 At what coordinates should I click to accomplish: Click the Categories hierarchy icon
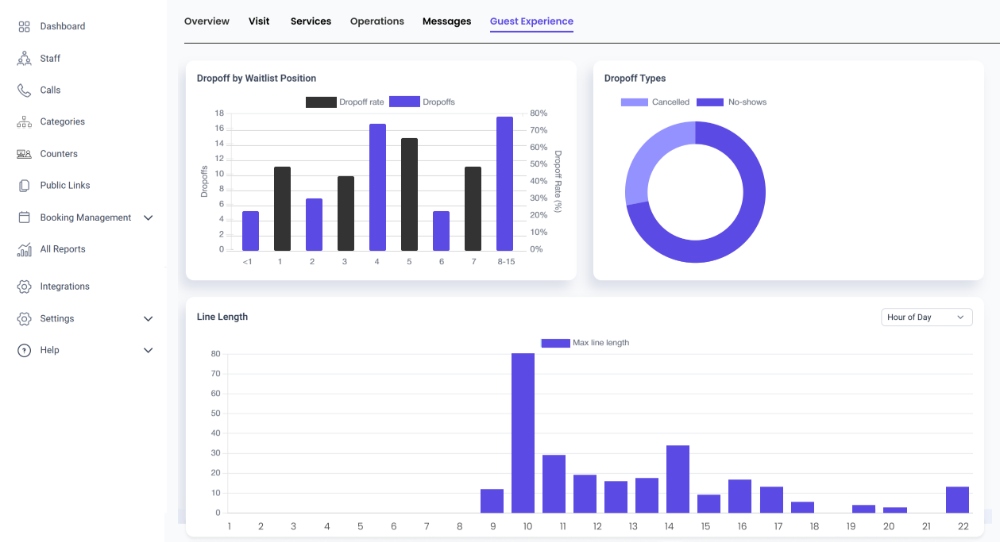coord(24,122)
